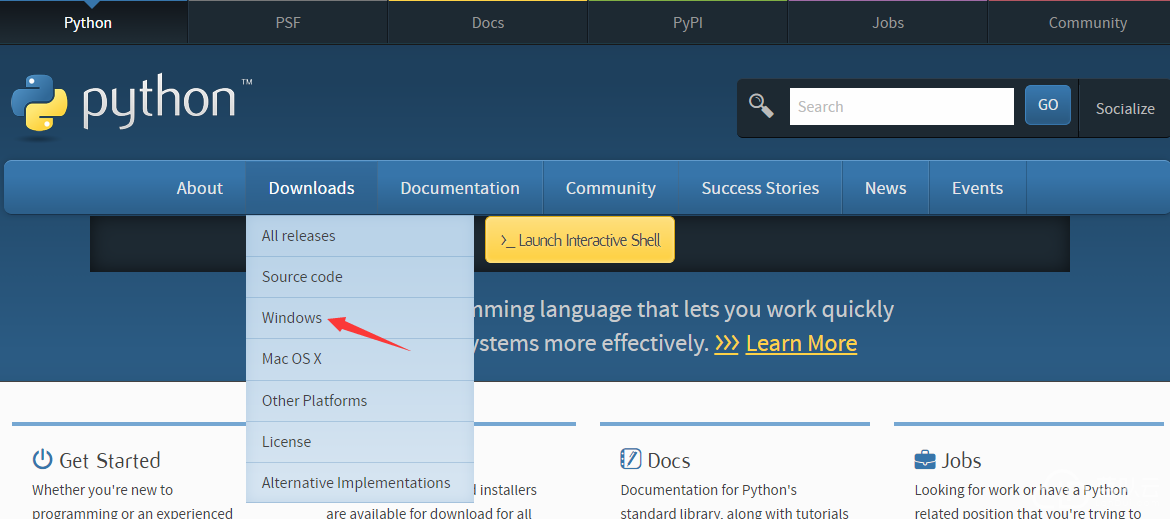
Task: Open the Documentation navigation menu
Action: 459,188
